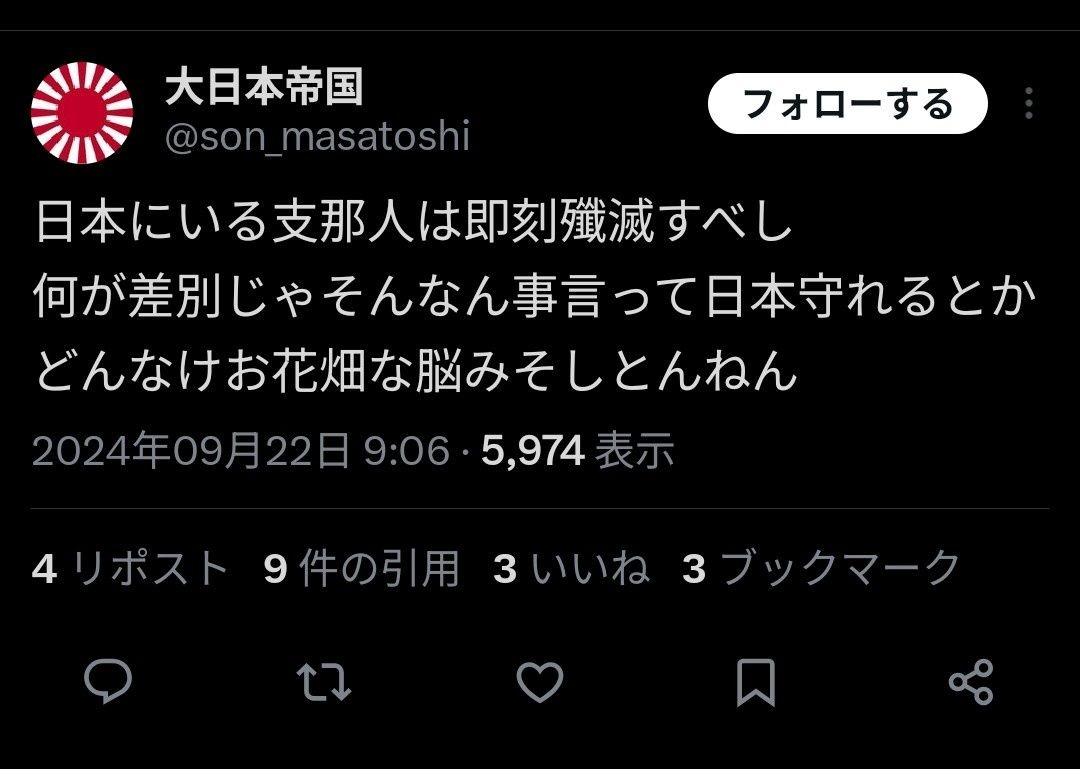Open the 2024年09月22日 9:06 timestamp
This screenshot has height=769, width=1080.
click(x=240, y=451)
